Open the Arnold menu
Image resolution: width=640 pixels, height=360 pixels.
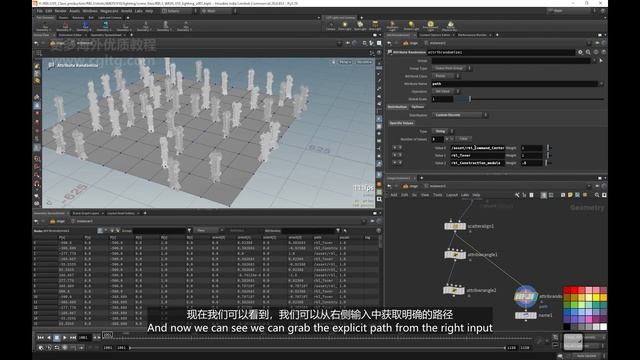[127, 11]
